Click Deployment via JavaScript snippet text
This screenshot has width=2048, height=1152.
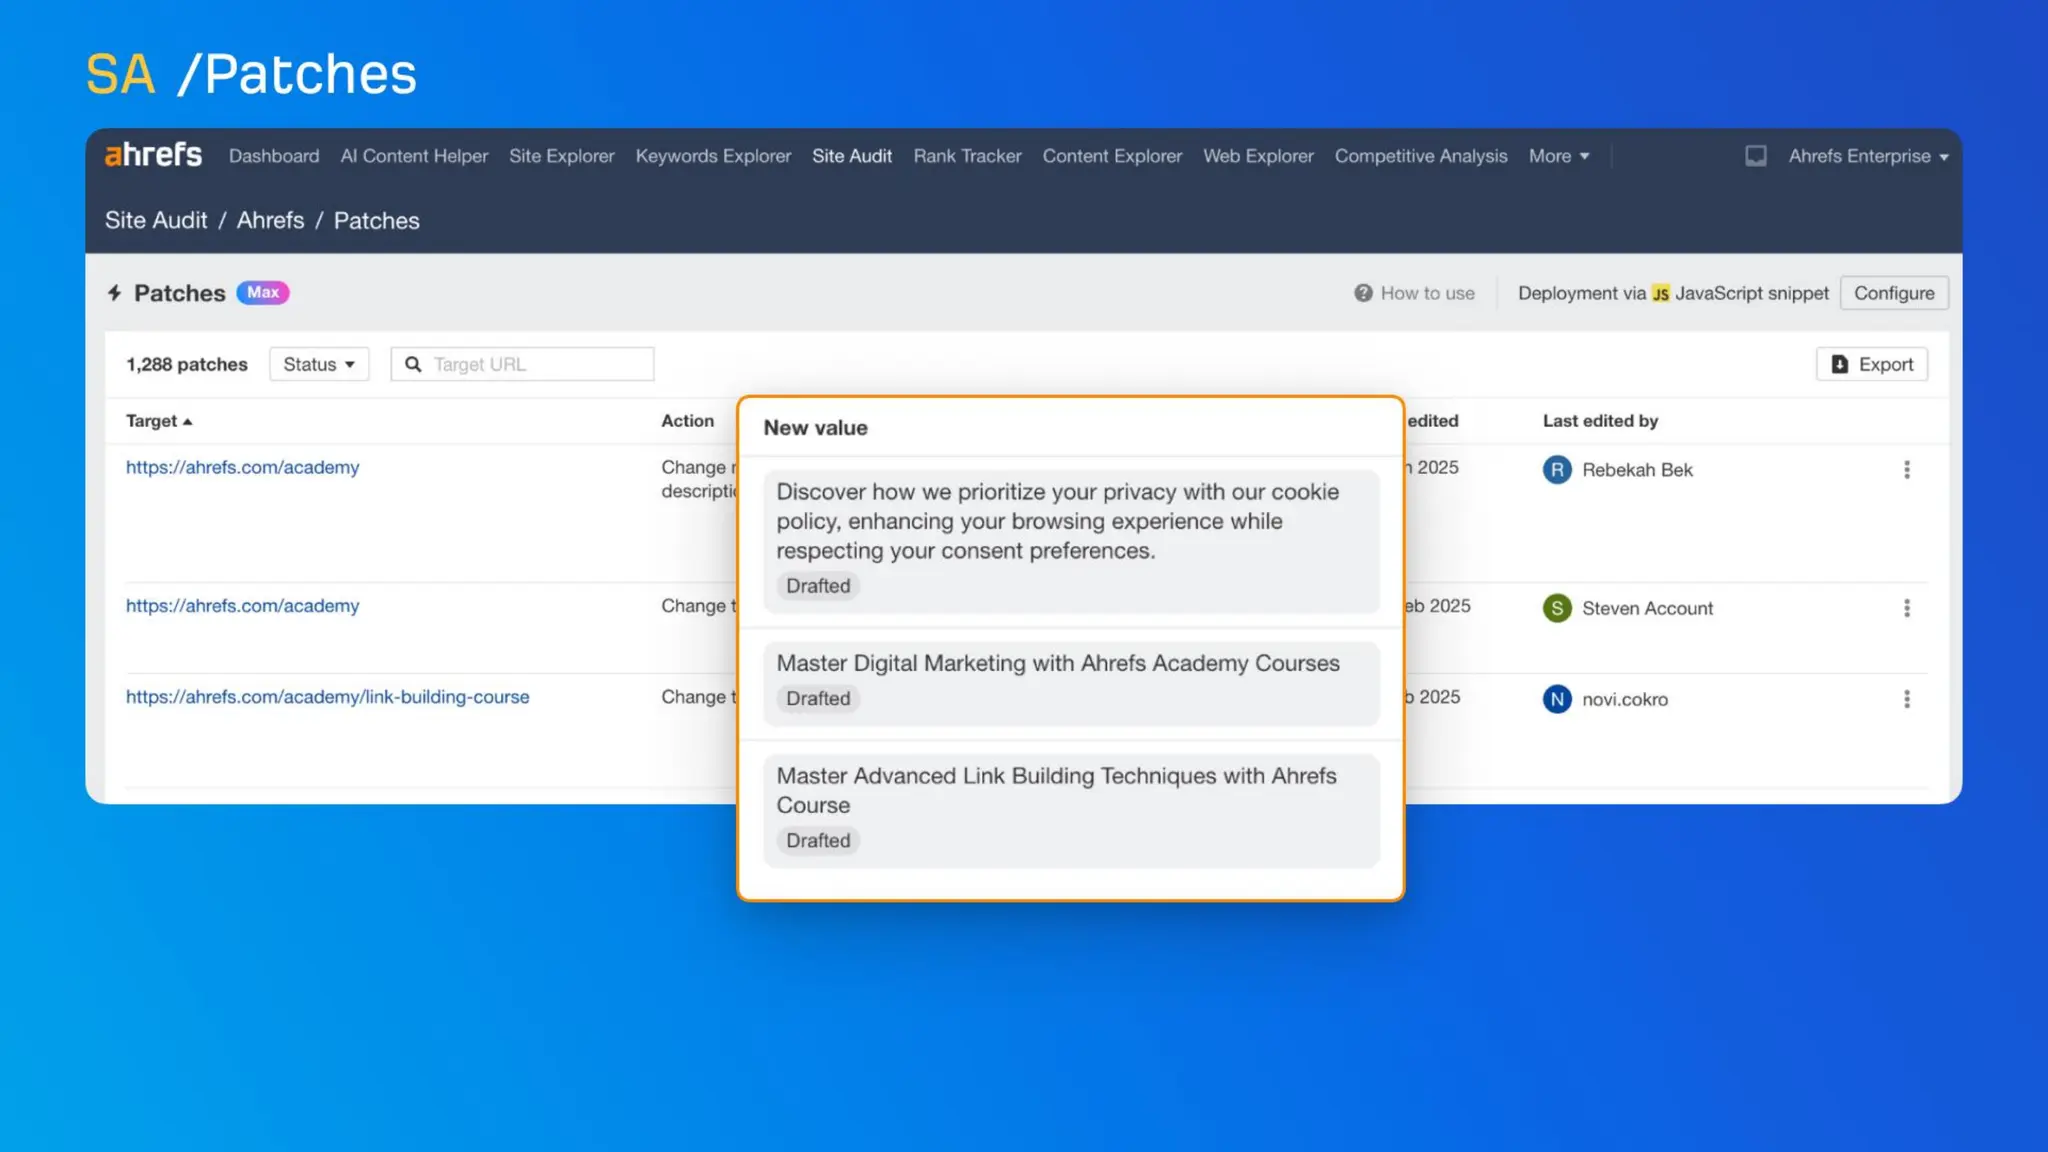pyautogui.click(x=1673, y=293)
